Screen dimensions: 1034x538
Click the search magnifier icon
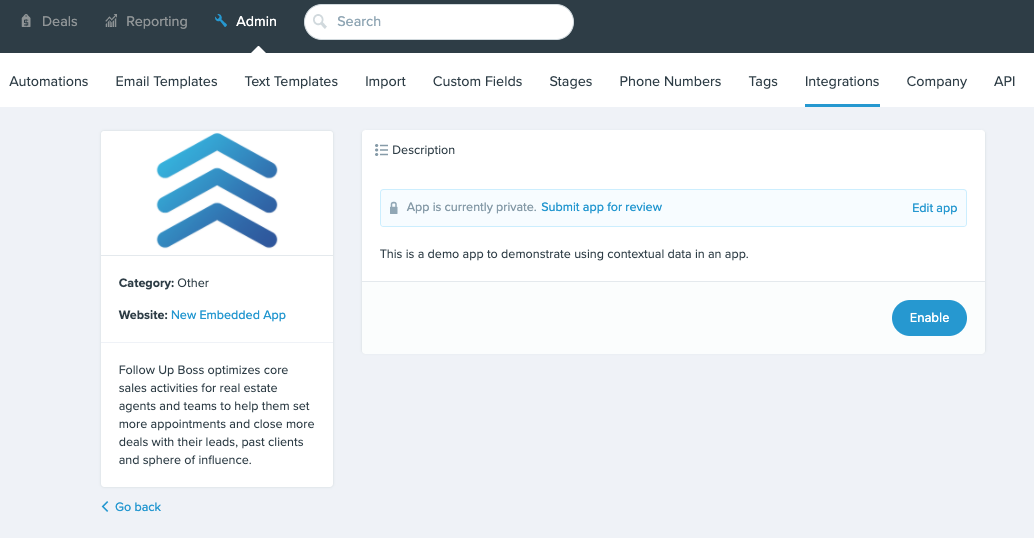[x=320, y=21]
